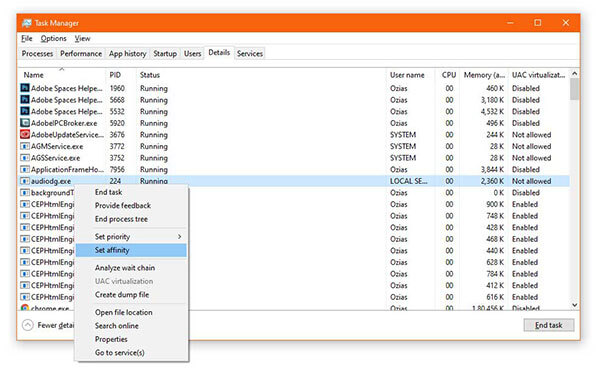Click the Chrome icon in the last row
The image size is (600, 368).
click(x=25, y=307)
